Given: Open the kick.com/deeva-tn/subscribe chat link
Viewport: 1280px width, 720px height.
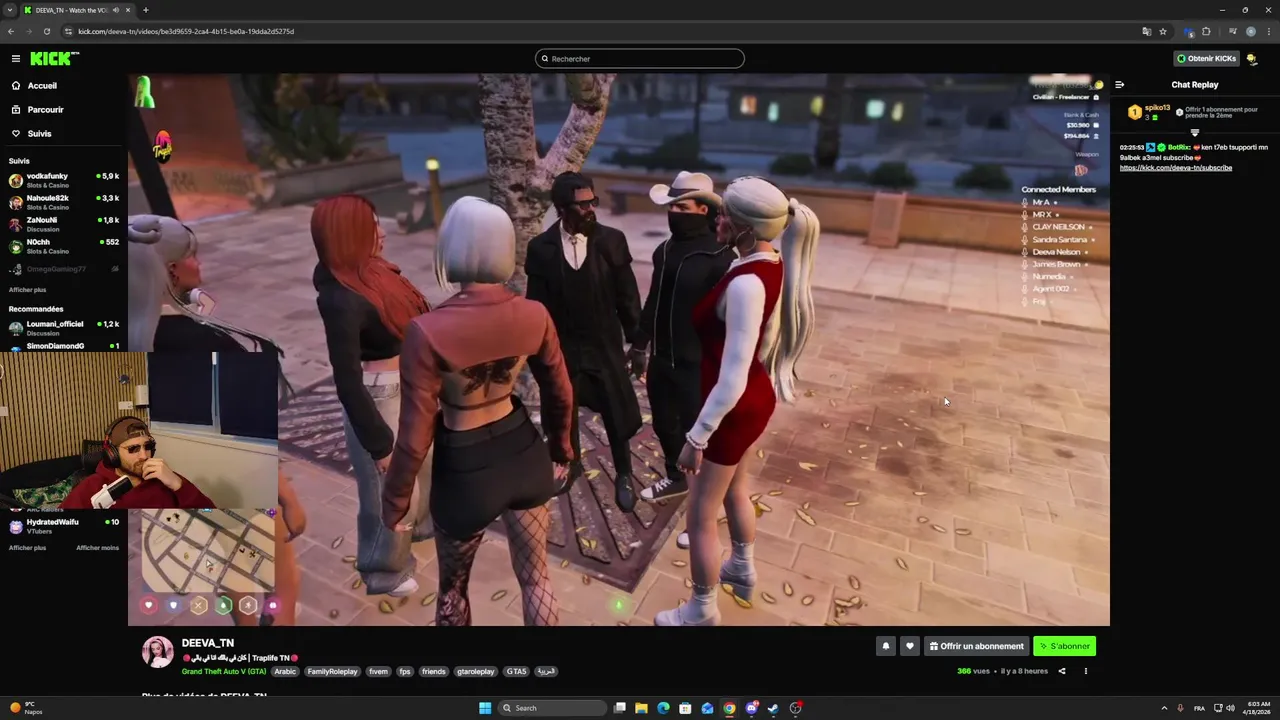Looking at the screenshot, I should point(1176,168).
